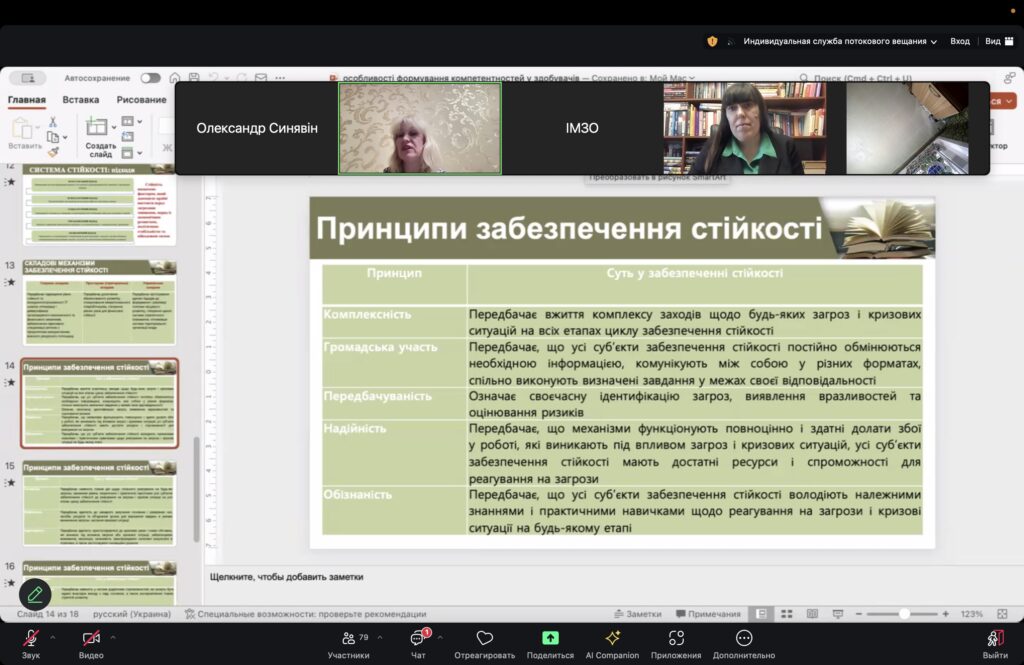The width and height of the screenshot is (1024, 665).
Task: Click the Слайд 14 из 18 status text
Action: coord(48,614)
